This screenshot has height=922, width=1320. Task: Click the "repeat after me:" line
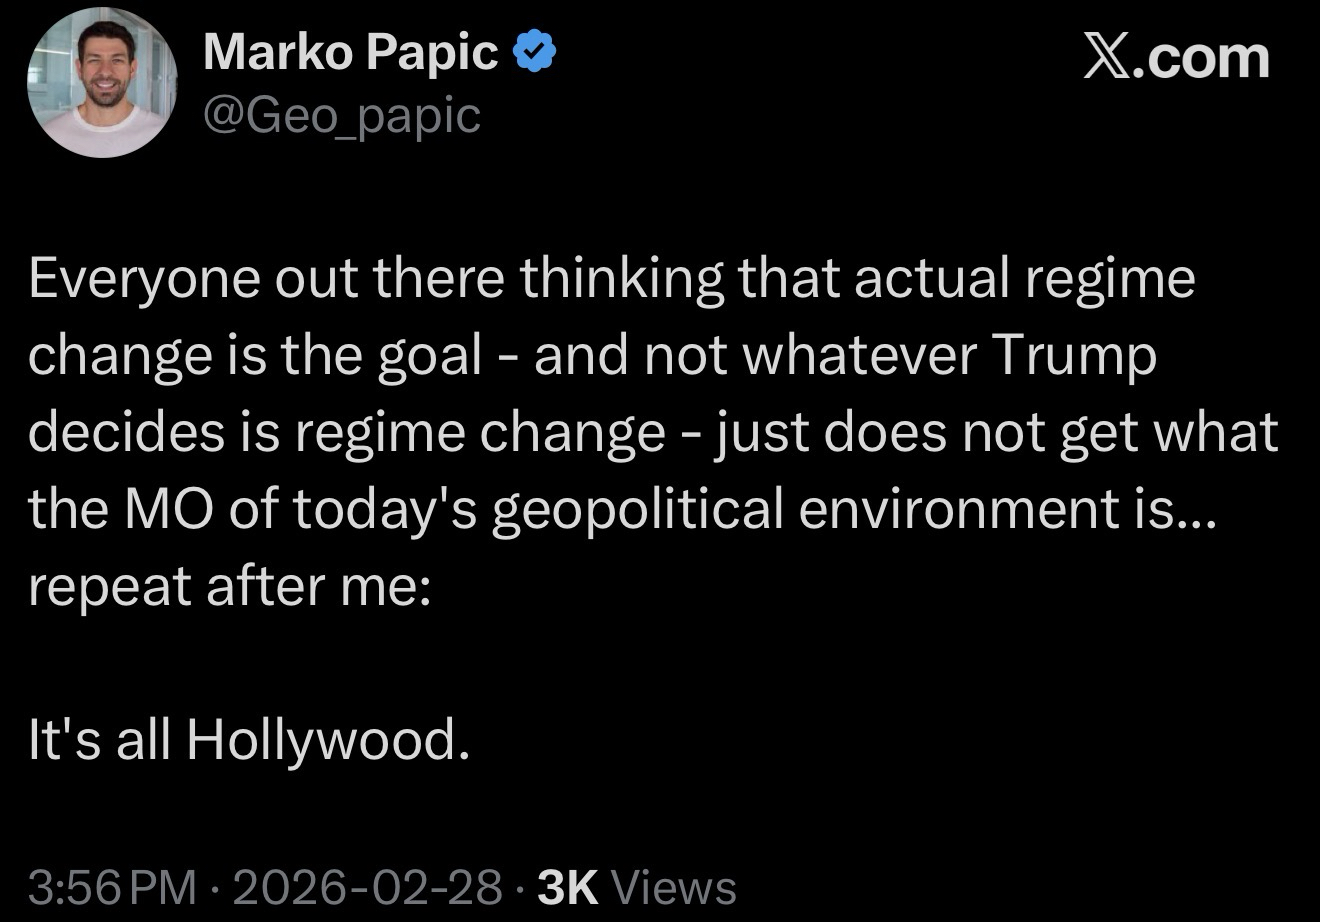[x=230, y=586]
